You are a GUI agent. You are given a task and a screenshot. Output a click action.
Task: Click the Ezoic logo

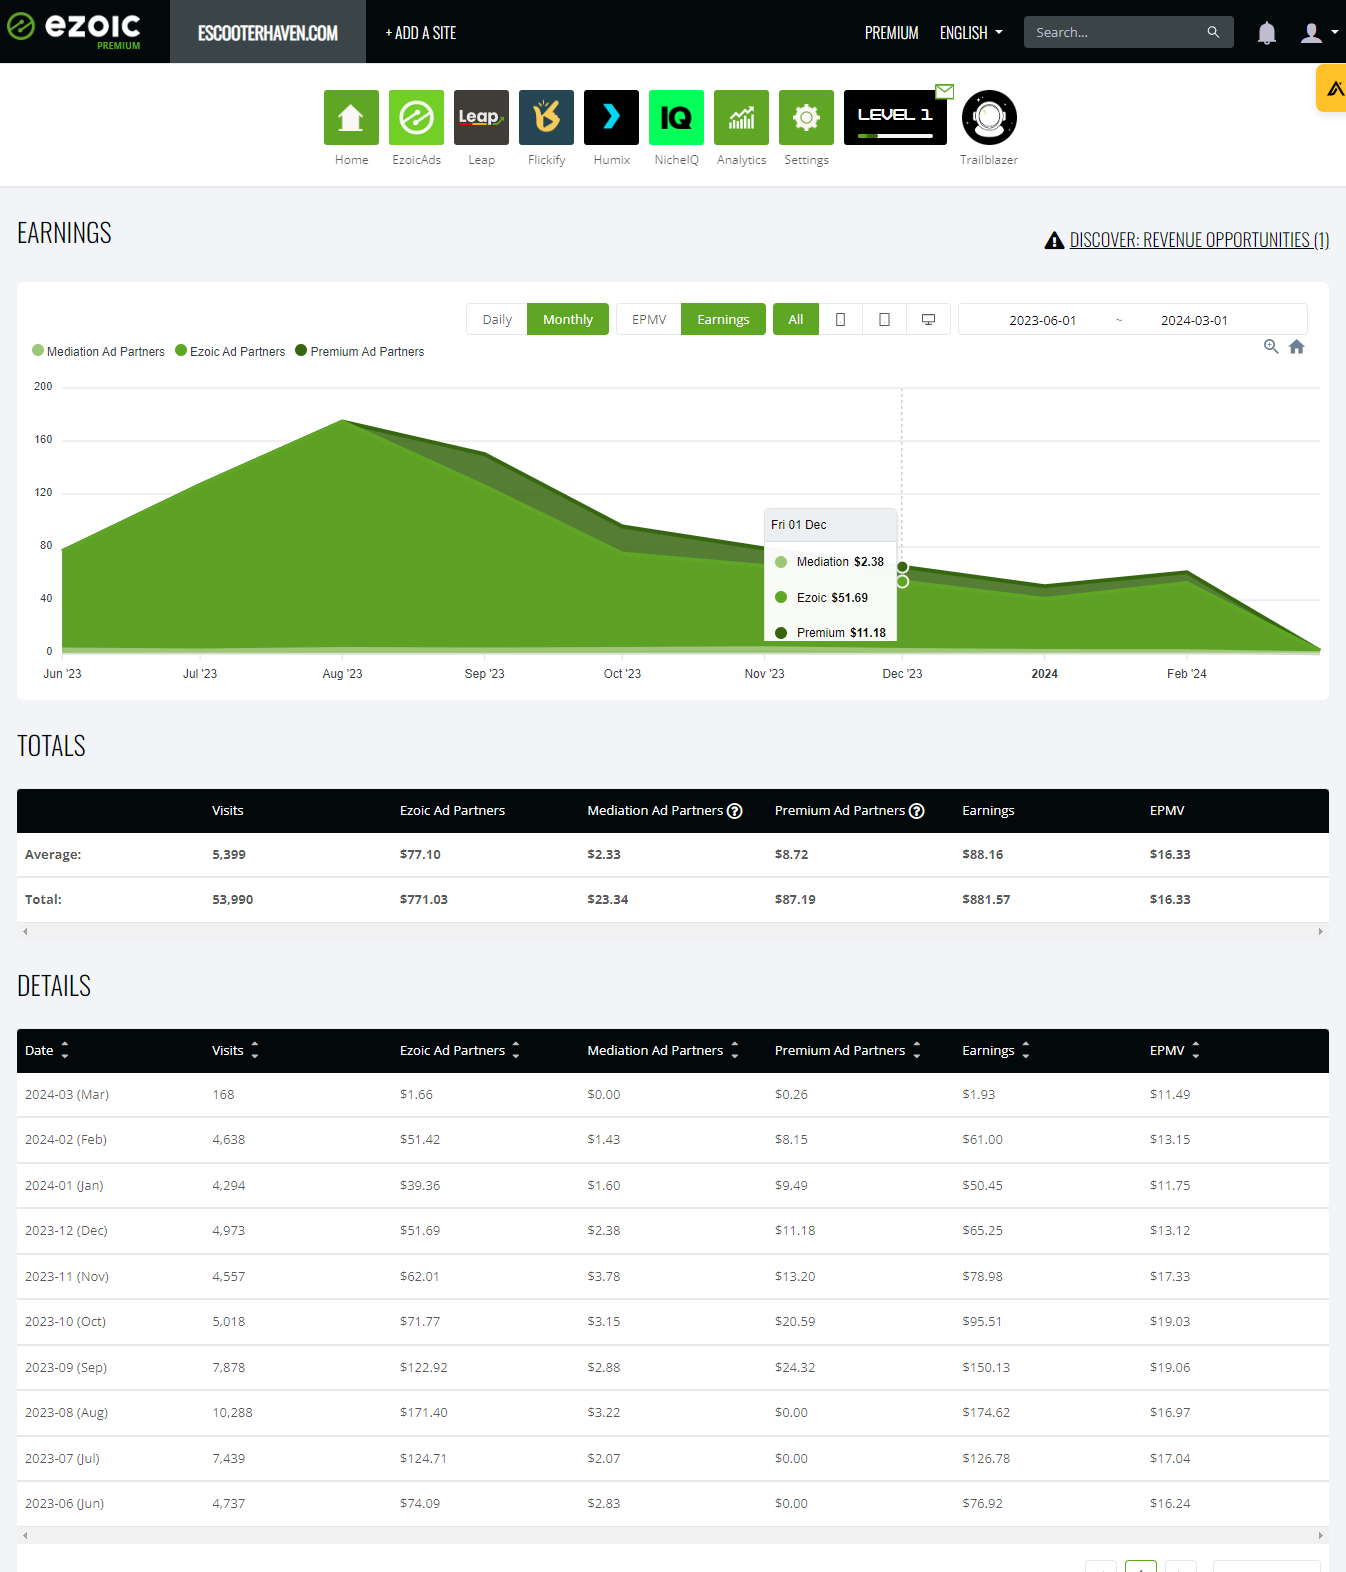click(x=74, y=30)
